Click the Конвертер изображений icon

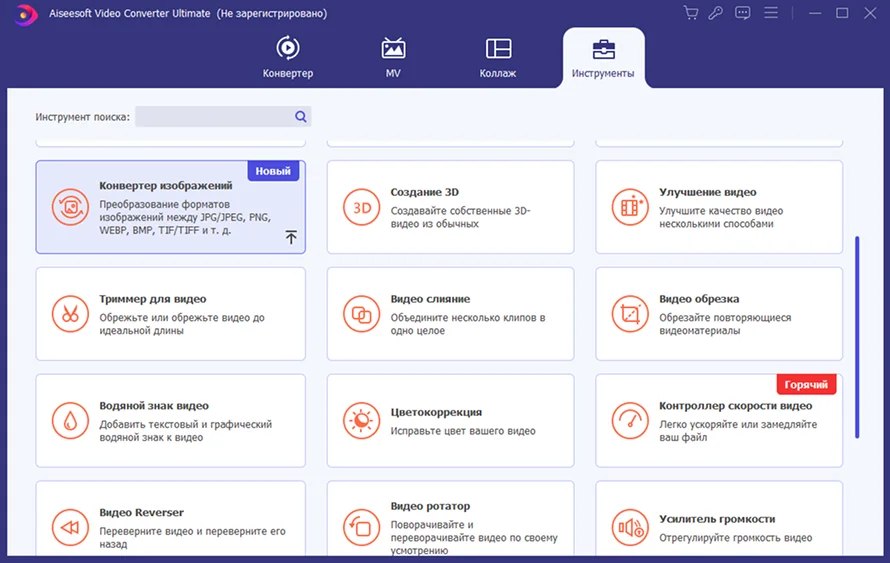(x=70, y=207)
